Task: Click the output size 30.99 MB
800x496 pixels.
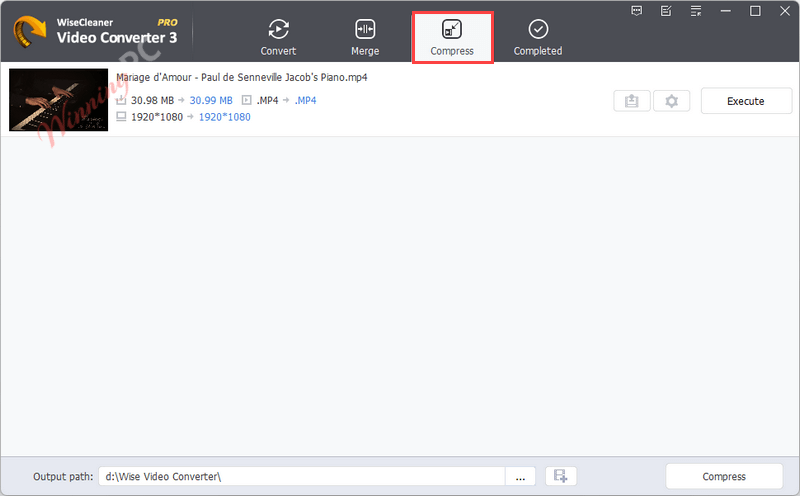Action: [211, 101]
